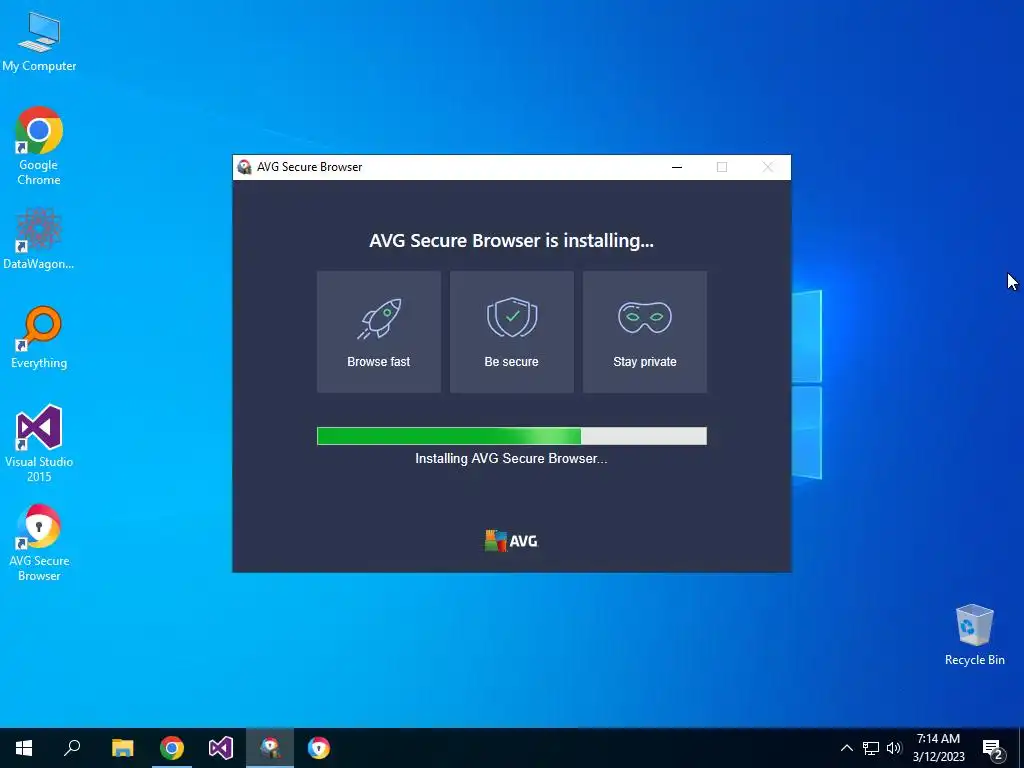Open the notification action center
Viewport: 1024px width, 768px height.
(x=993, y=748)
